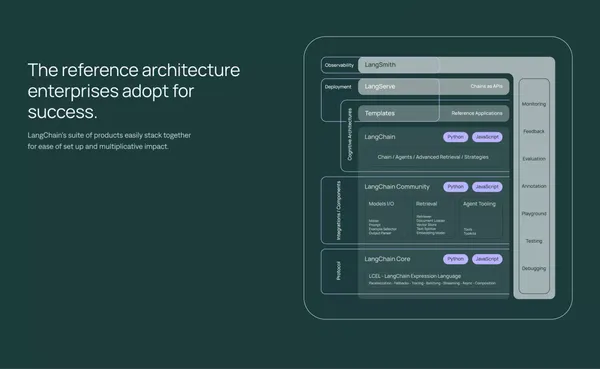Click the 'Reference Applications' text

coord(477,113)
